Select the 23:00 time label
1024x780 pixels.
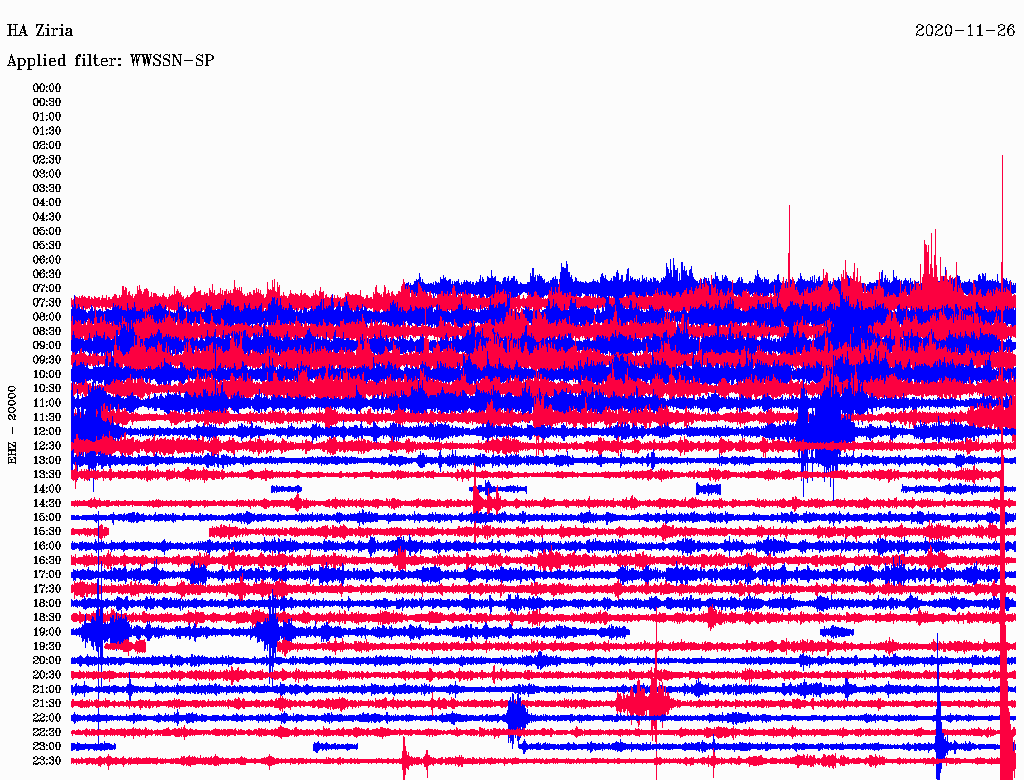click(x=47, y=747)
